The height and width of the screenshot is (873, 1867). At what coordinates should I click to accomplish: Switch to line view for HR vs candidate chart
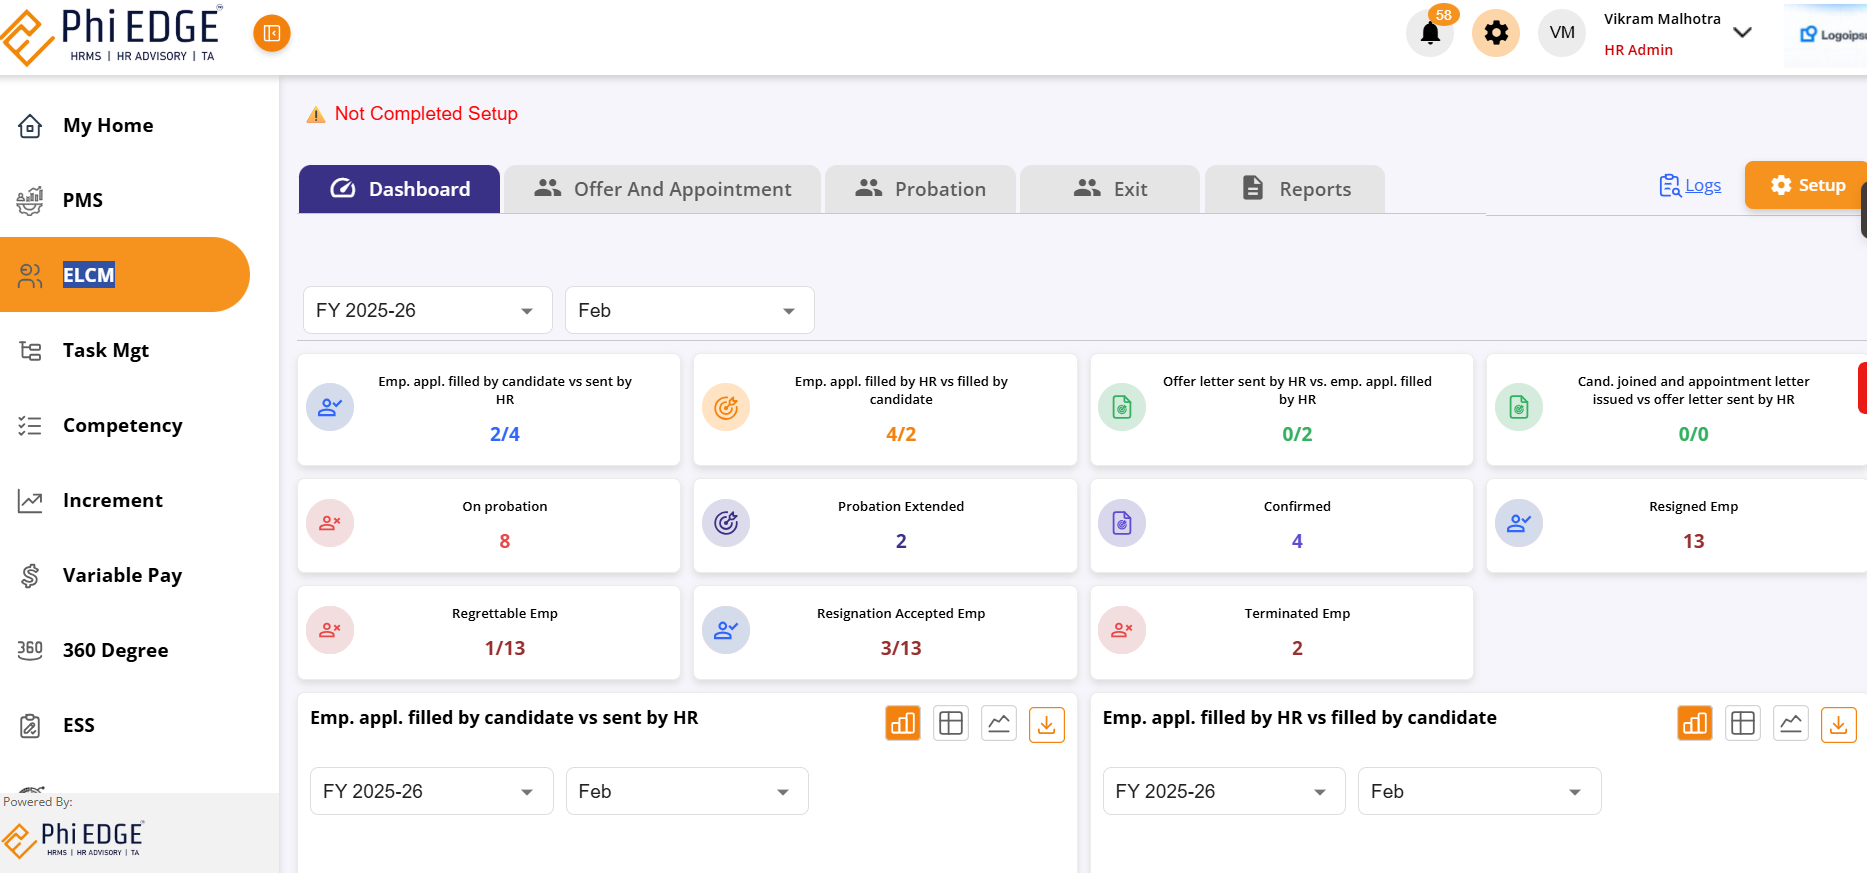(1790, 723)
